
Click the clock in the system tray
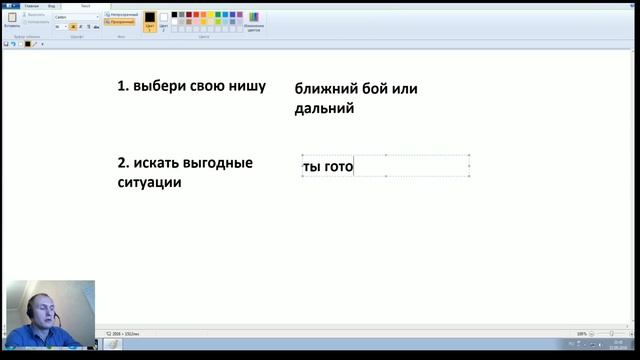pos(618,345)
